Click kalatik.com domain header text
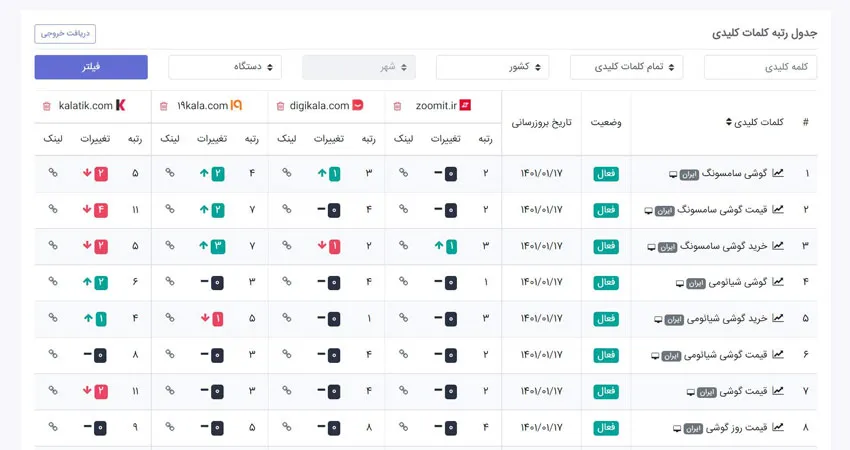Image resolution: width=850 pixels, height=450 pixels. pos(86,106)
